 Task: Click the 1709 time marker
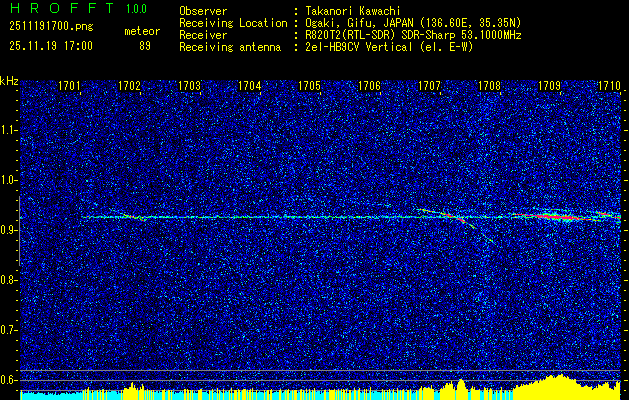549,86
